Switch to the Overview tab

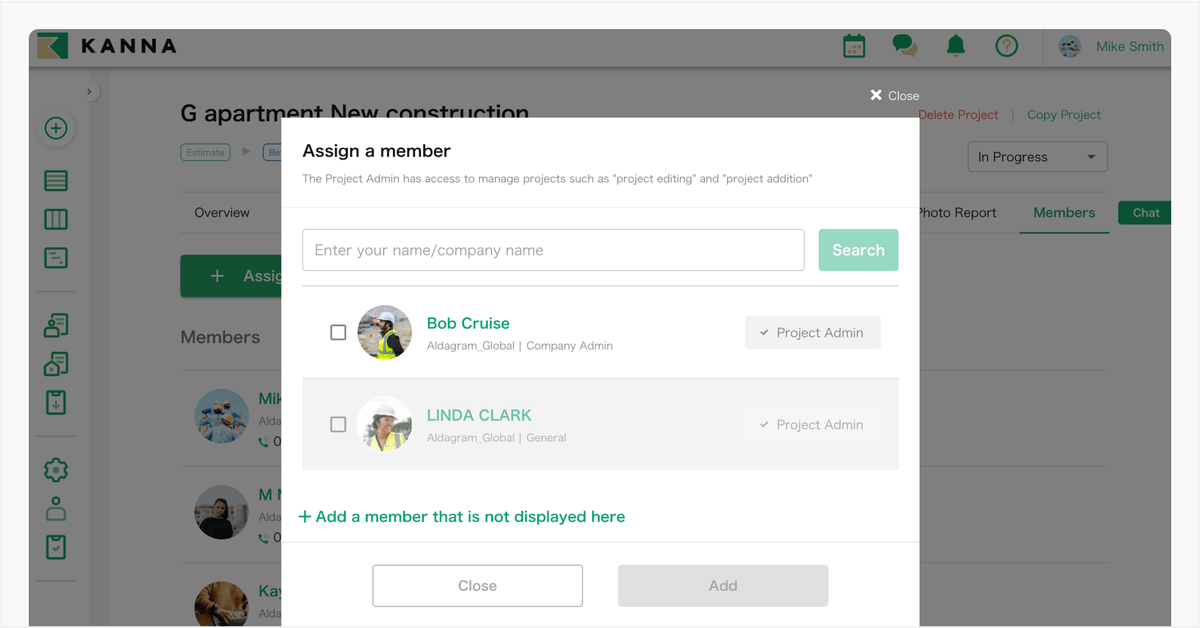pos(222,213)
